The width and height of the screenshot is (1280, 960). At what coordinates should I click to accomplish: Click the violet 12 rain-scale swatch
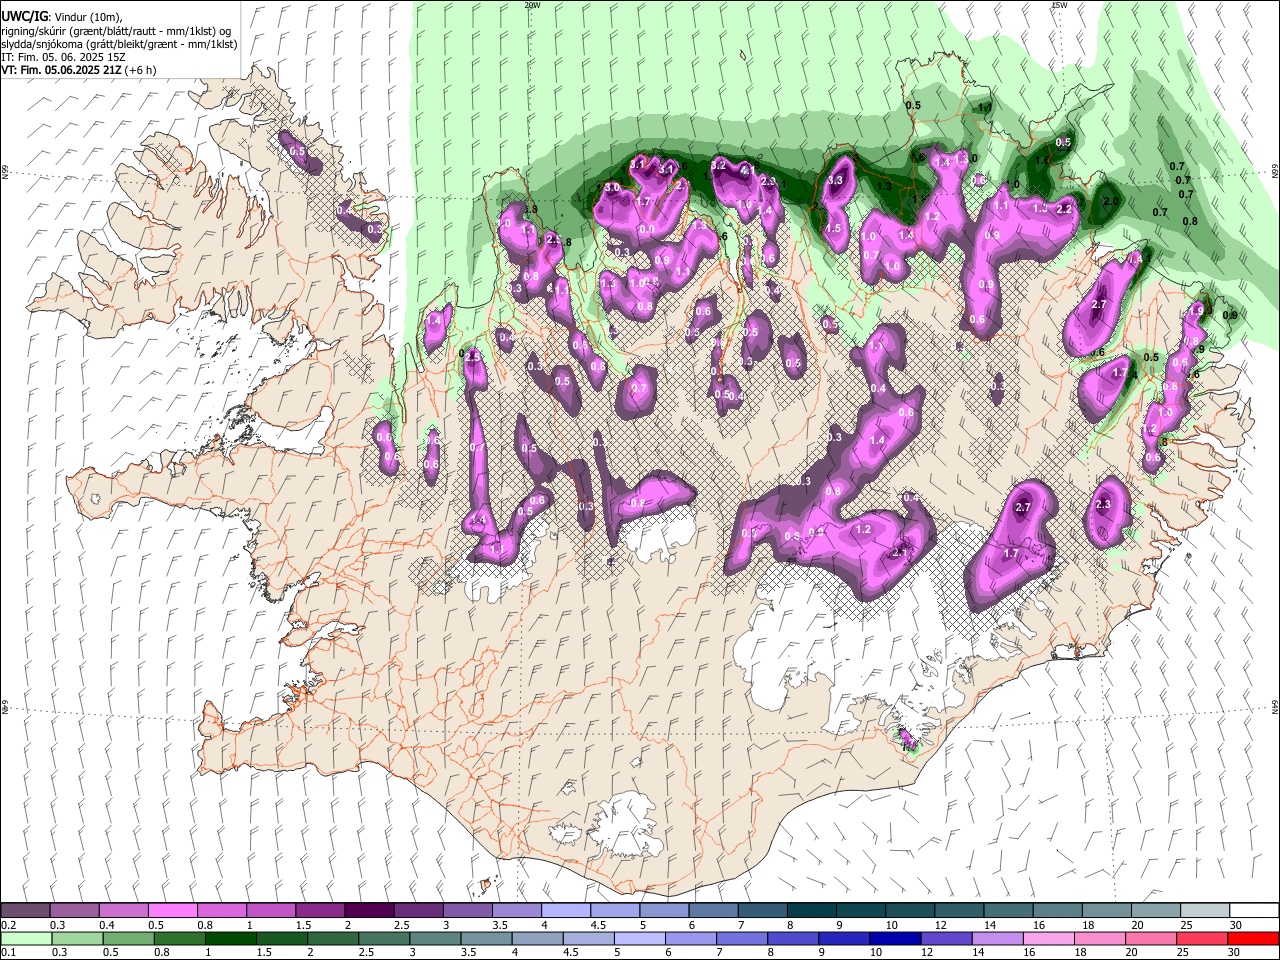click(x=945, y=938)
